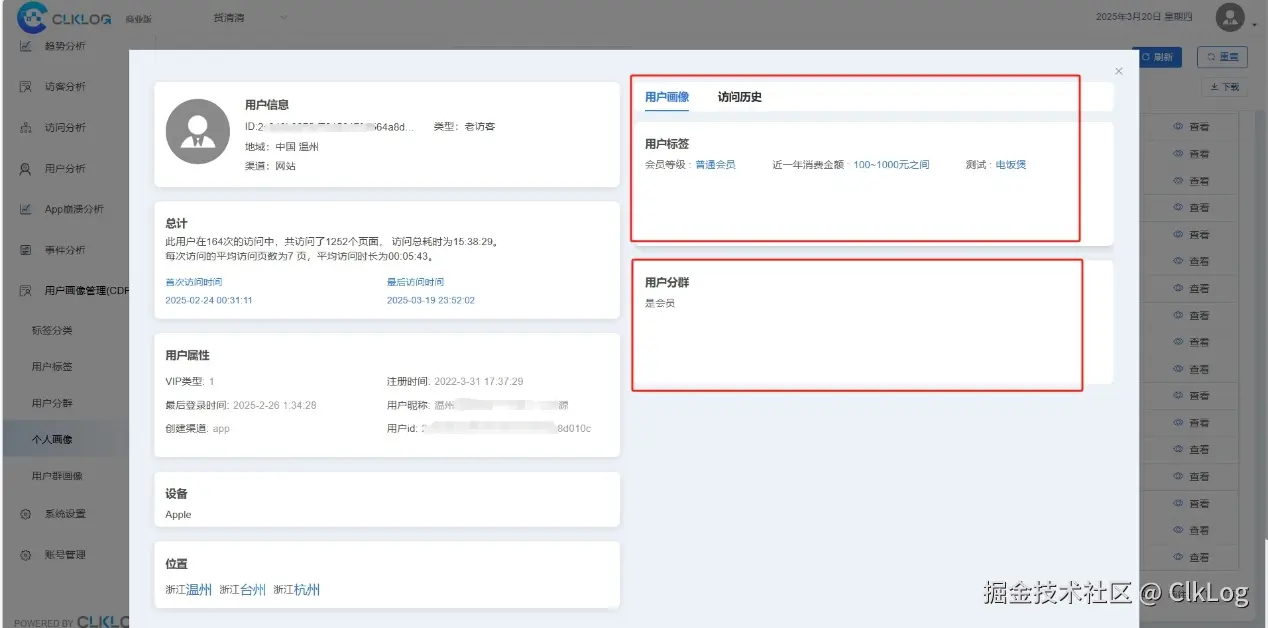Viewport: 1268px width, 628px height.
Task: Click the 电饭煲 tag link
Action: coord(1011,165)
